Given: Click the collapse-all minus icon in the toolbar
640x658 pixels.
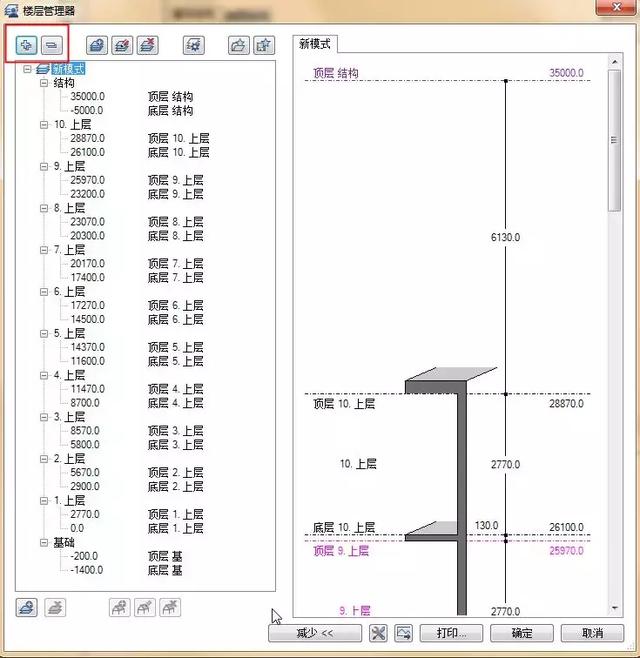Looking at the screenshot, I should pyautogui.click(x=52, y=45).
